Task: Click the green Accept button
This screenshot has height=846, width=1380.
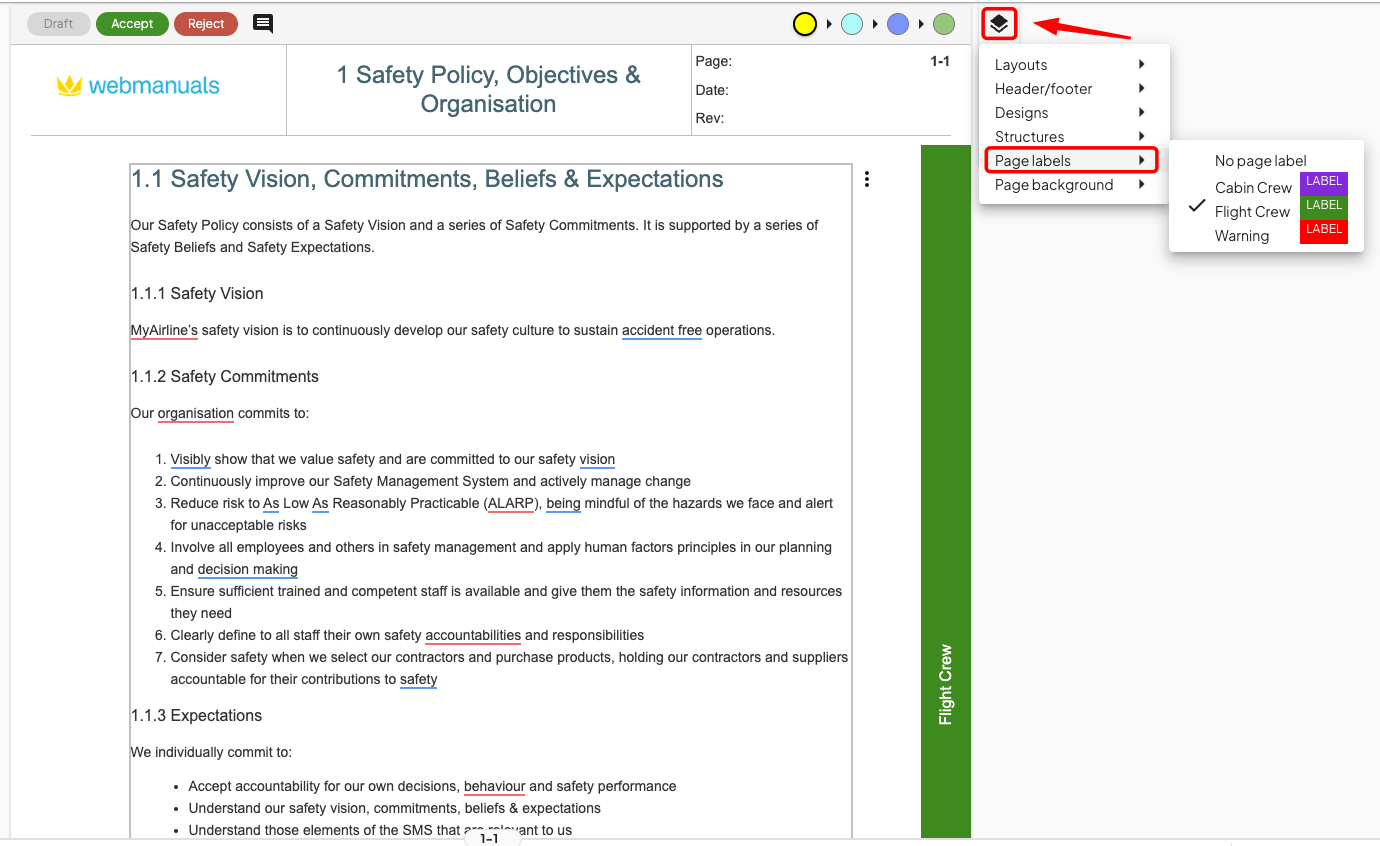Action: tap(132, 24)
